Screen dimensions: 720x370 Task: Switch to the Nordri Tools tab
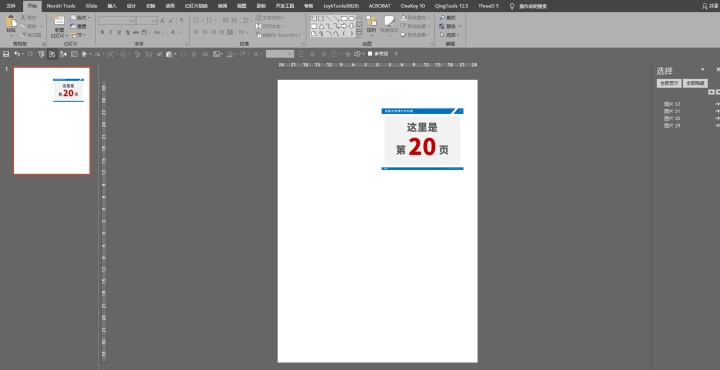(x=61, y=6)
